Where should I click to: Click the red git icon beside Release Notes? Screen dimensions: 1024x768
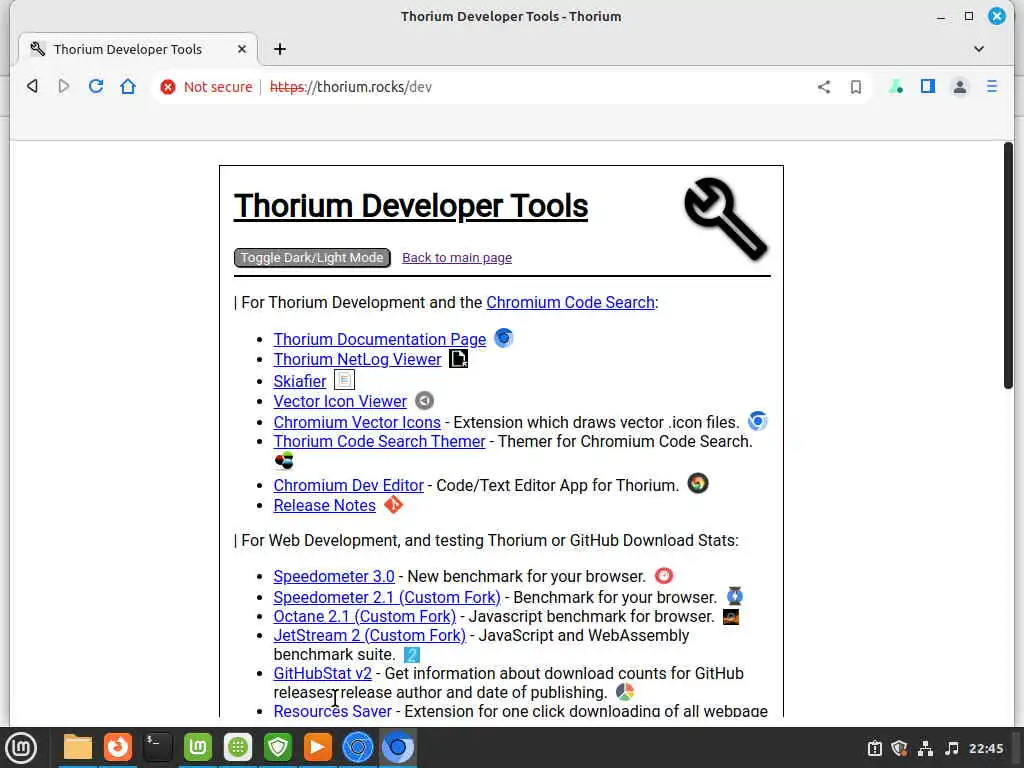tap(393, 505)
